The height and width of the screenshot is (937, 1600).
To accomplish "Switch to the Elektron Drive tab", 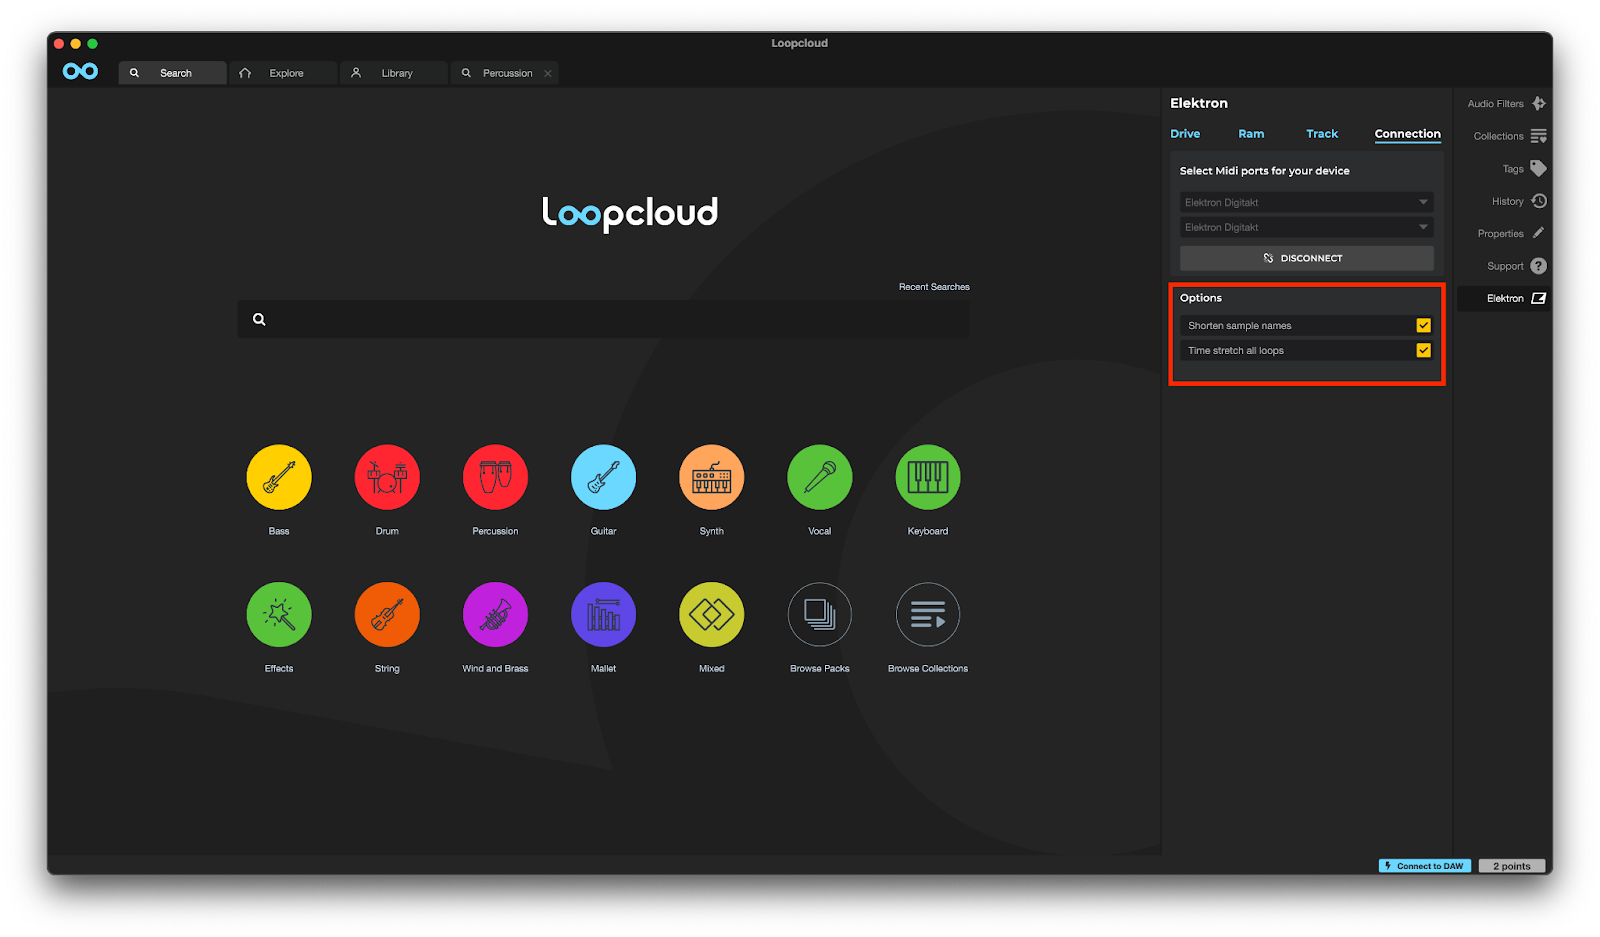I will 1185,134.
